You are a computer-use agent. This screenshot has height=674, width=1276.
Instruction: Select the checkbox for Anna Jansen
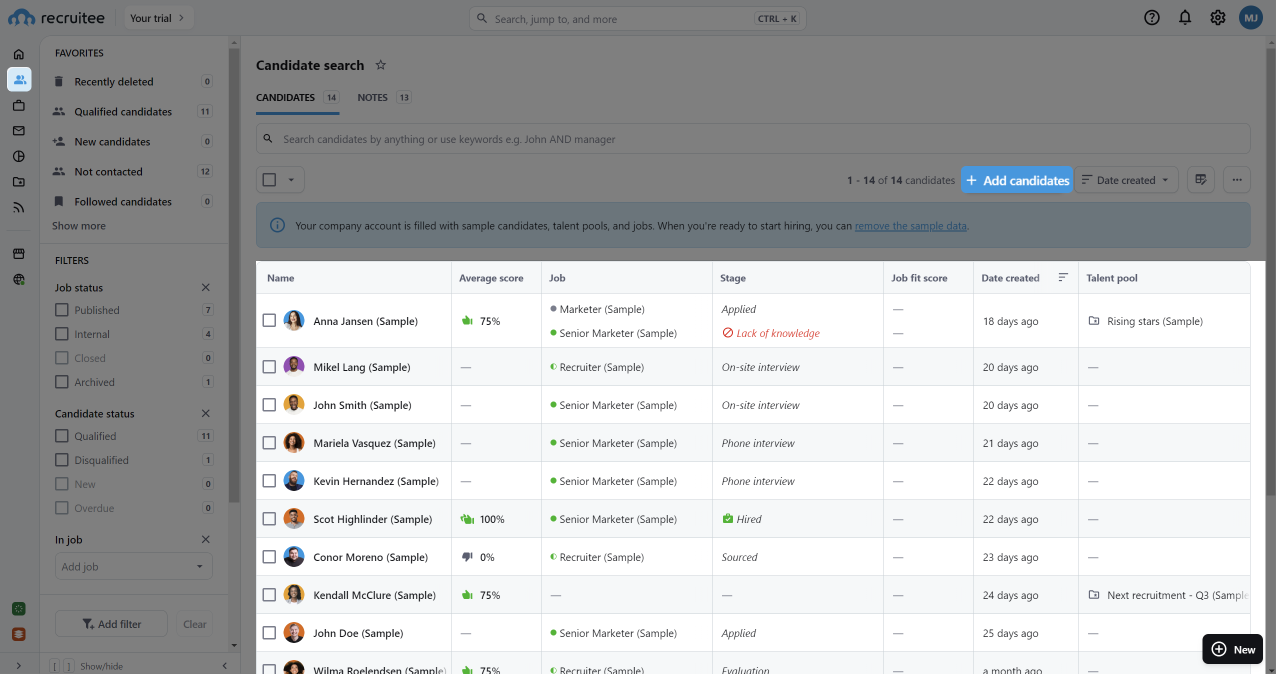(x=269, y=321)
